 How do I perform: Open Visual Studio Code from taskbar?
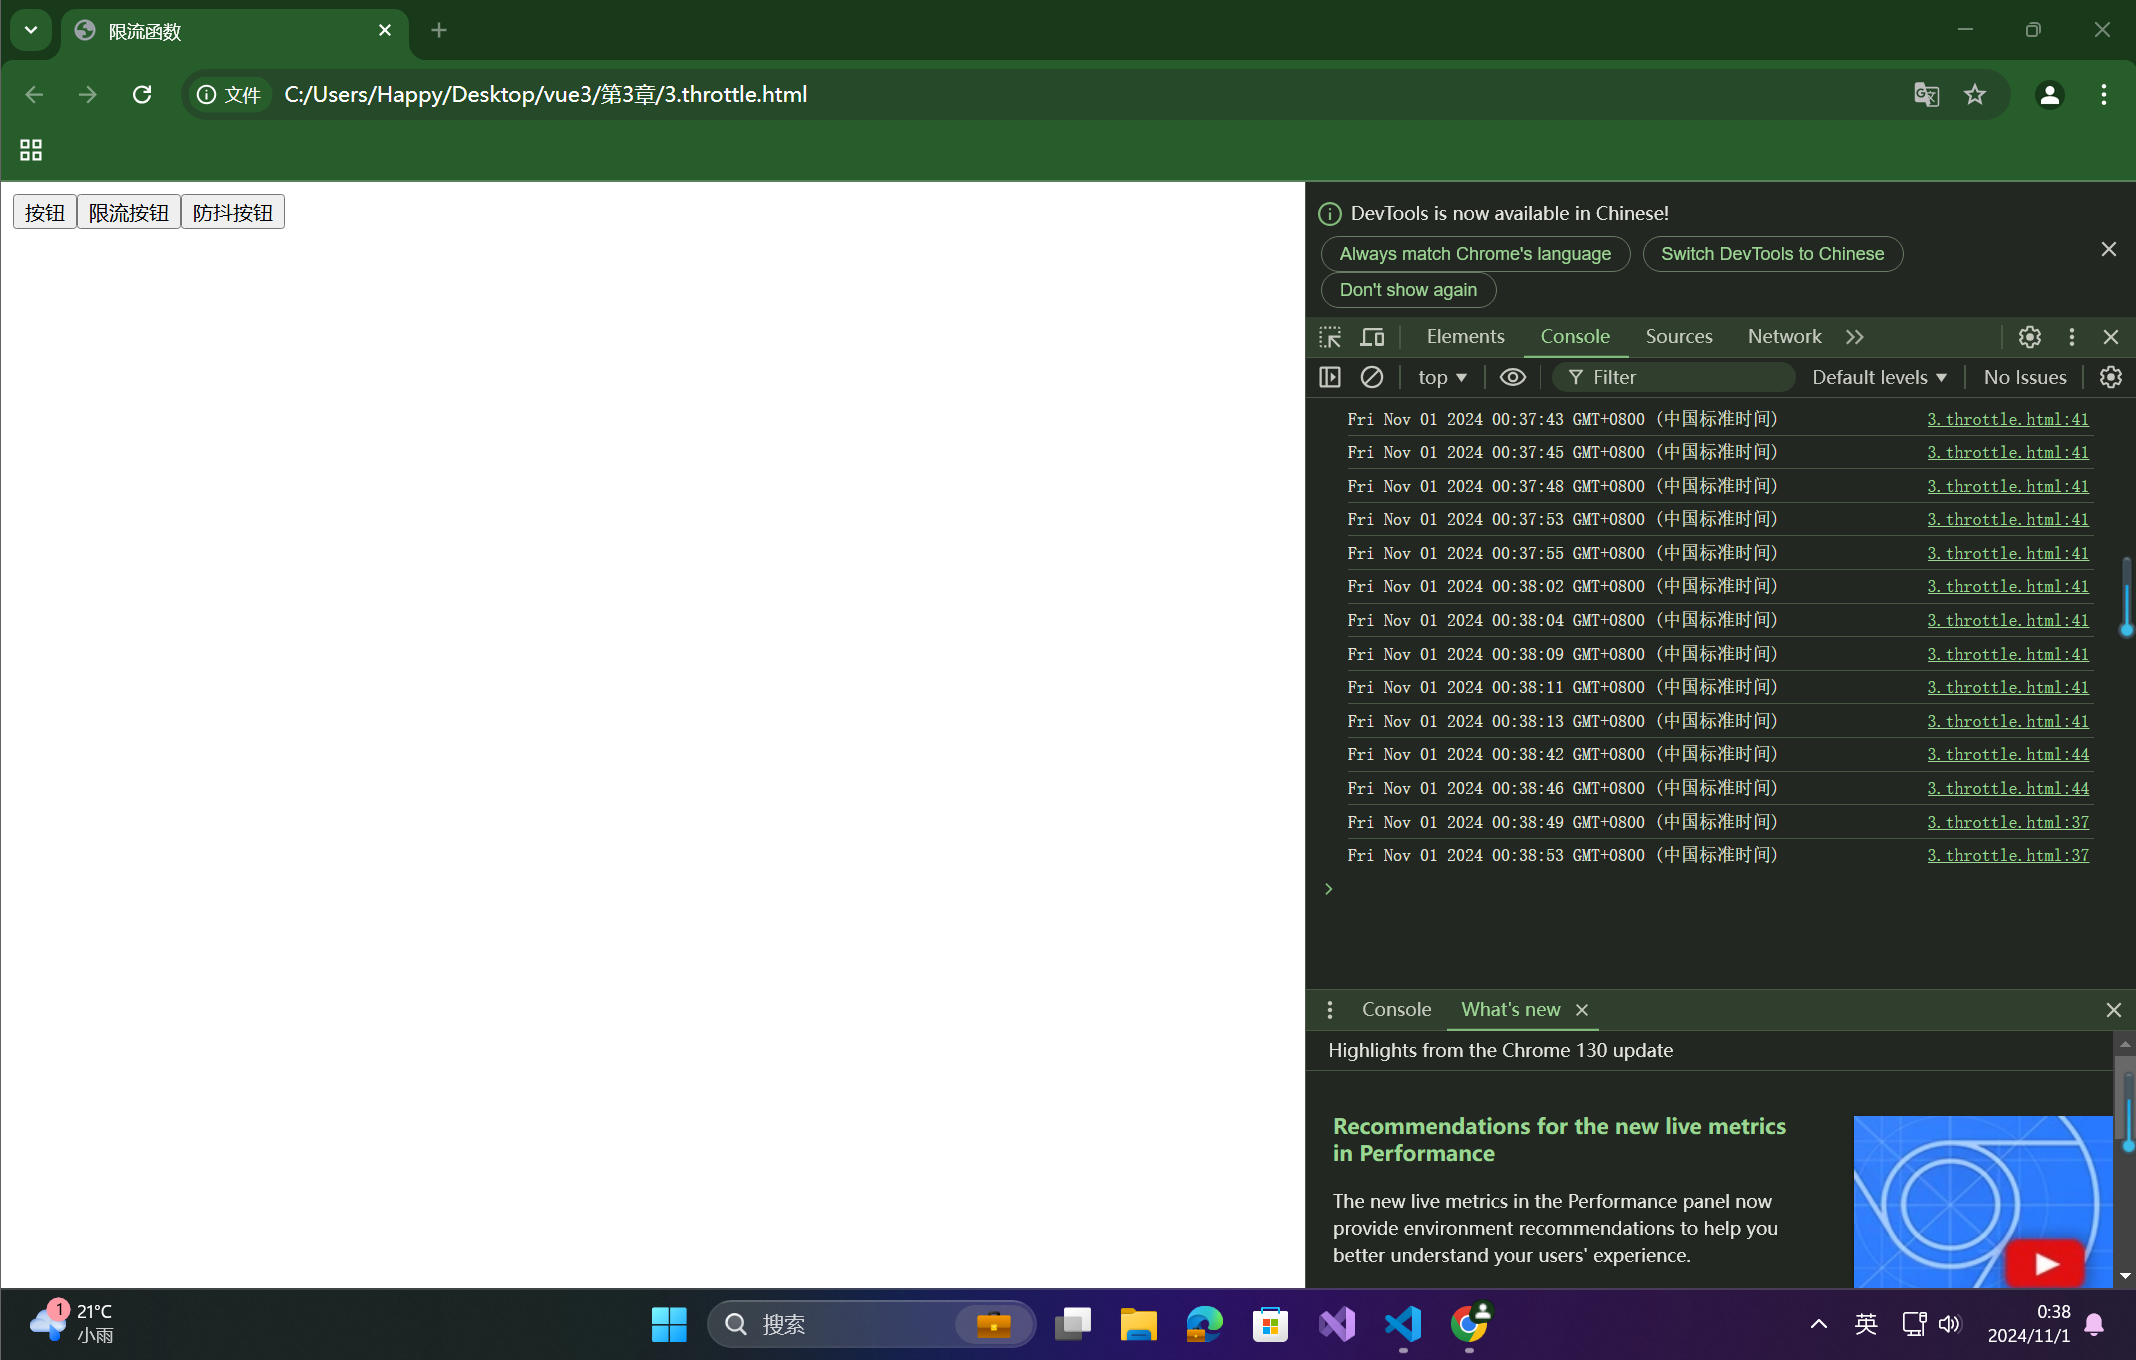click(x=1403, y=1324)
